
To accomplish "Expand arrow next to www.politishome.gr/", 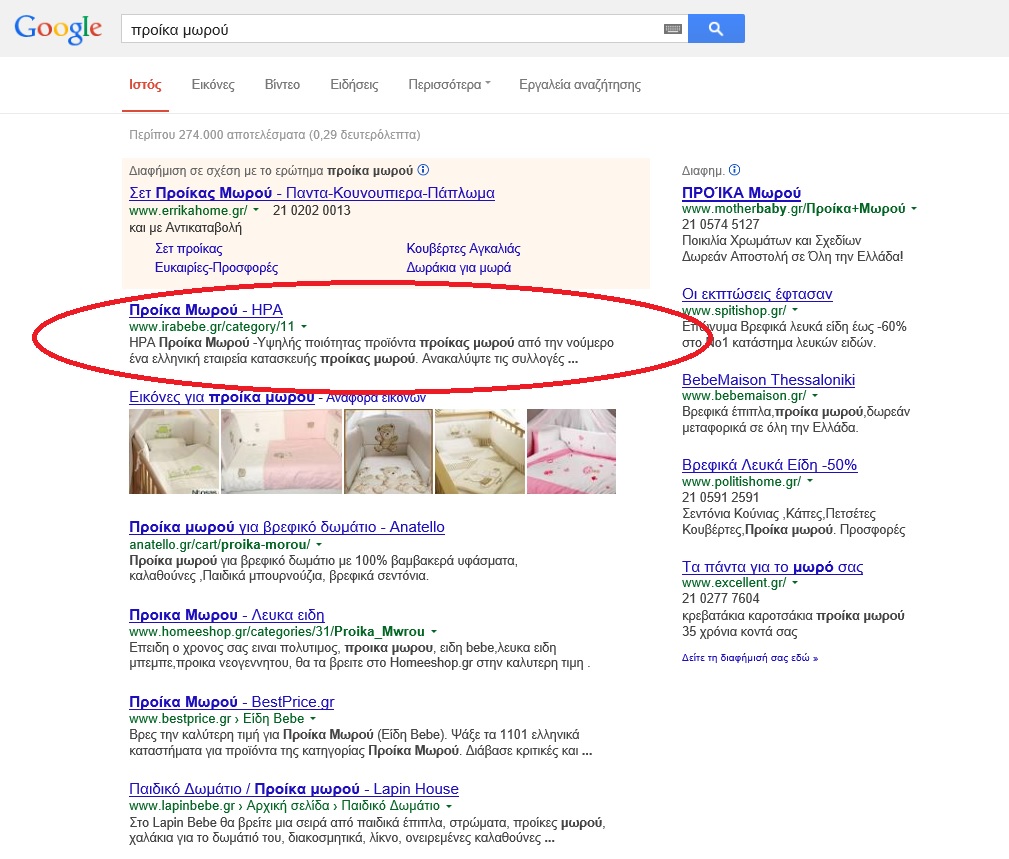I will pyautogui.click(x=810, y=481).
